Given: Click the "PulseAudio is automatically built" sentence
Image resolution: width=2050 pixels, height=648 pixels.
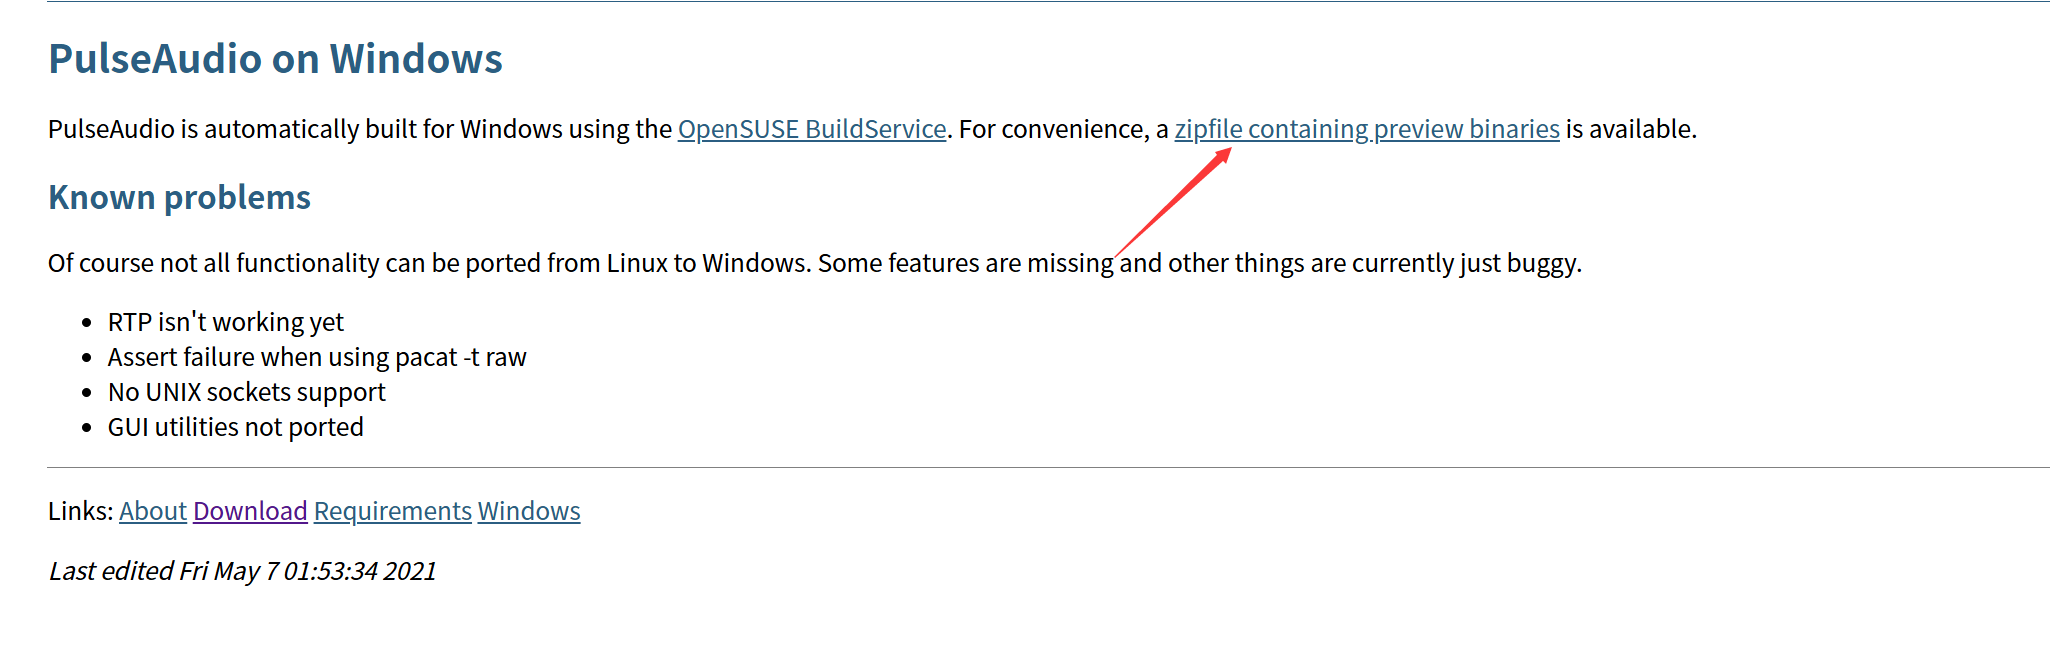Looking at the screenshot, I should (x=360, y=129).
